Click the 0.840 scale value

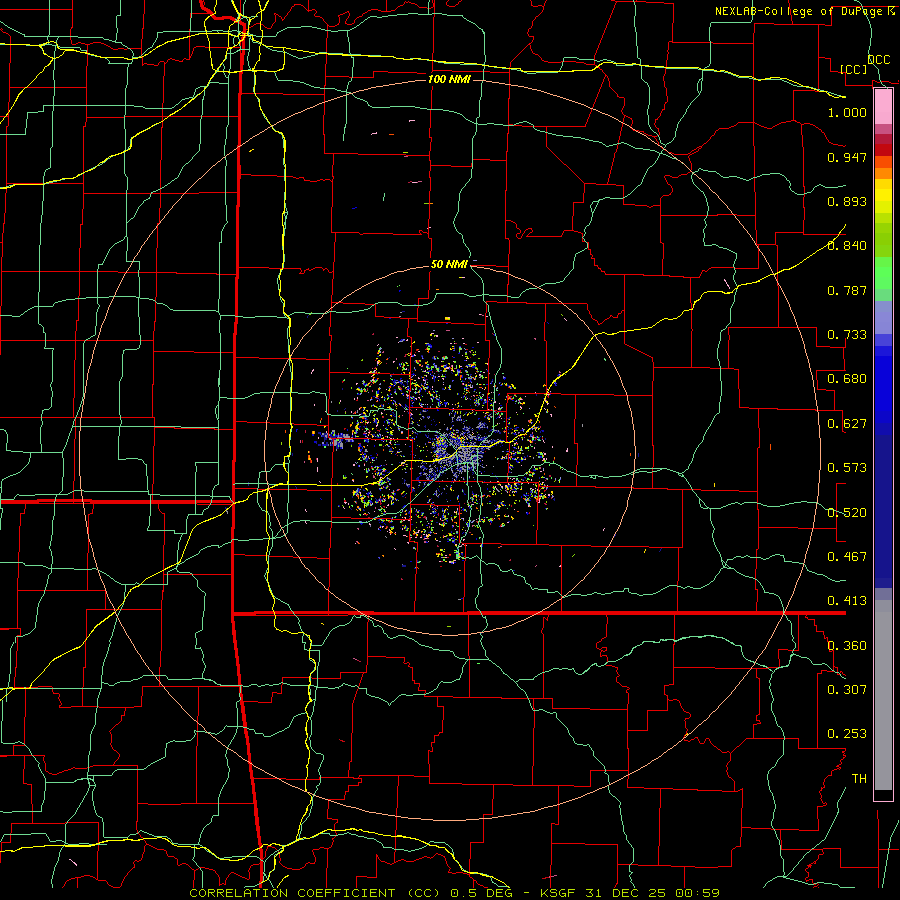[x=847, y=246]
